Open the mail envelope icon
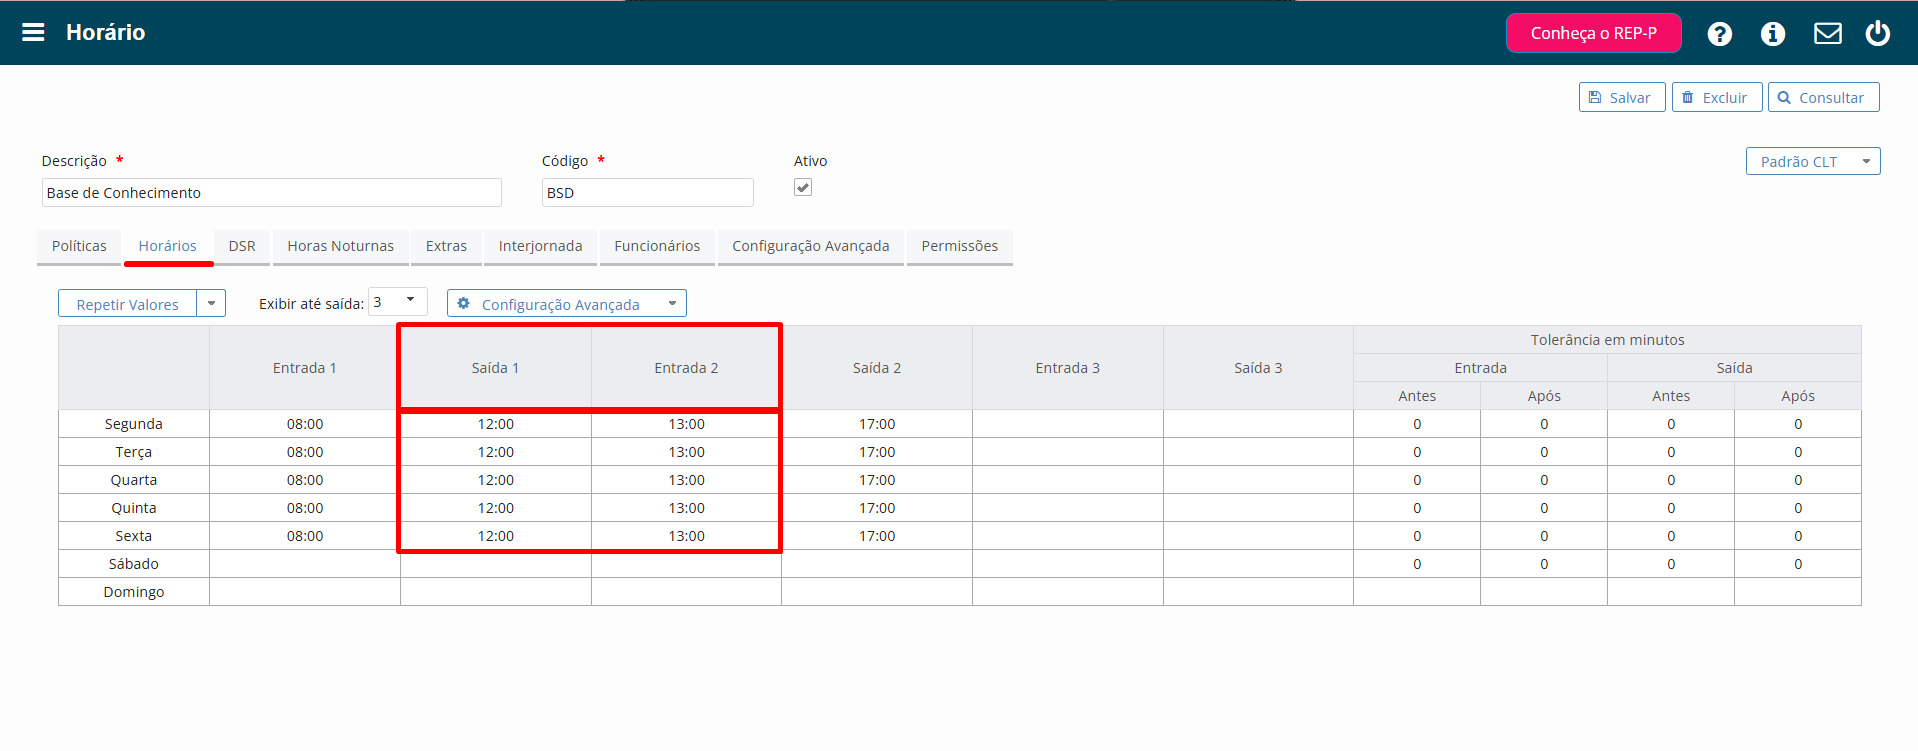The image size is (1918, 751). 1827,33
